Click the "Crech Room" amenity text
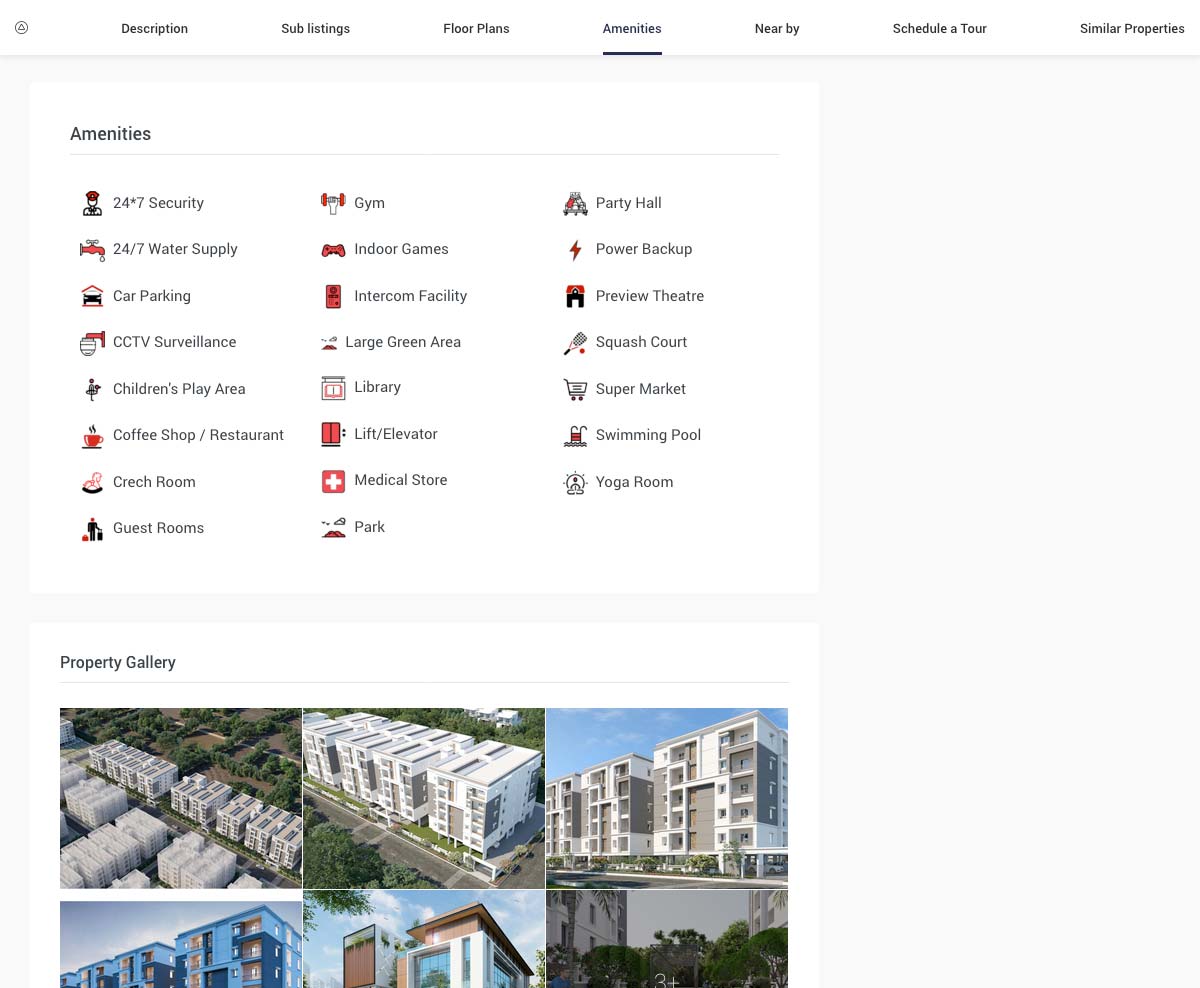Image resolution: width=1200 pixels, height=988 pixels. point(154,482)
